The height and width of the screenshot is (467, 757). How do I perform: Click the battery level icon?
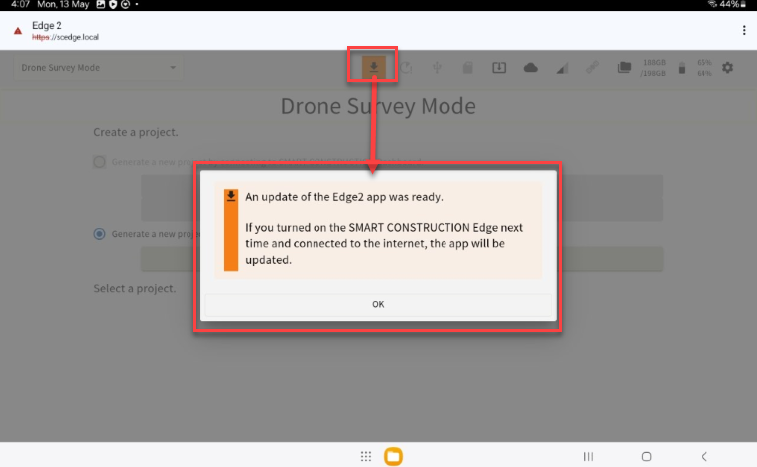(682, 68)
